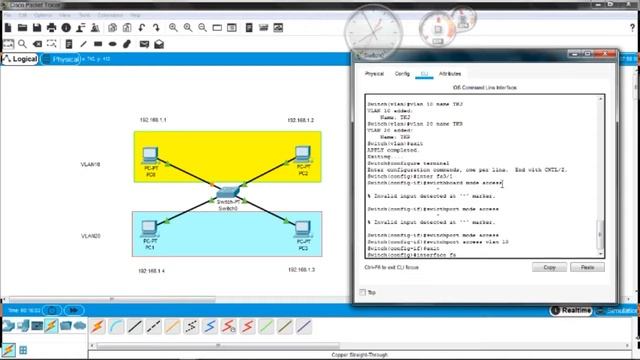Choose the Add Simple PDU envelope icon
This screenshot has height=360, width=640.
click(144, 44)
